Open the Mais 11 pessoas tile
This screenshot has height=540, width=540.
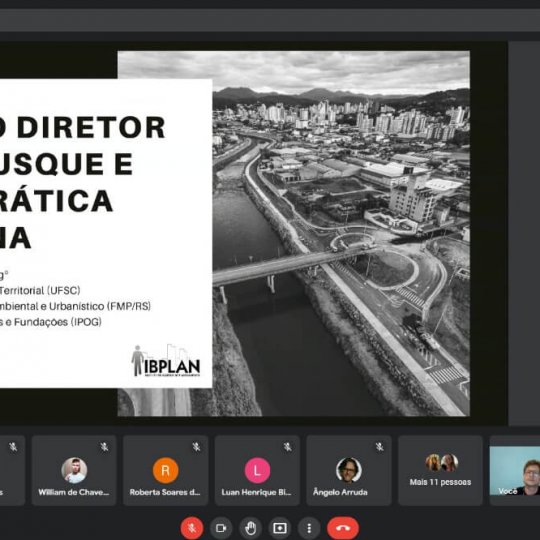pyautogui.click(x=440, y=470)
